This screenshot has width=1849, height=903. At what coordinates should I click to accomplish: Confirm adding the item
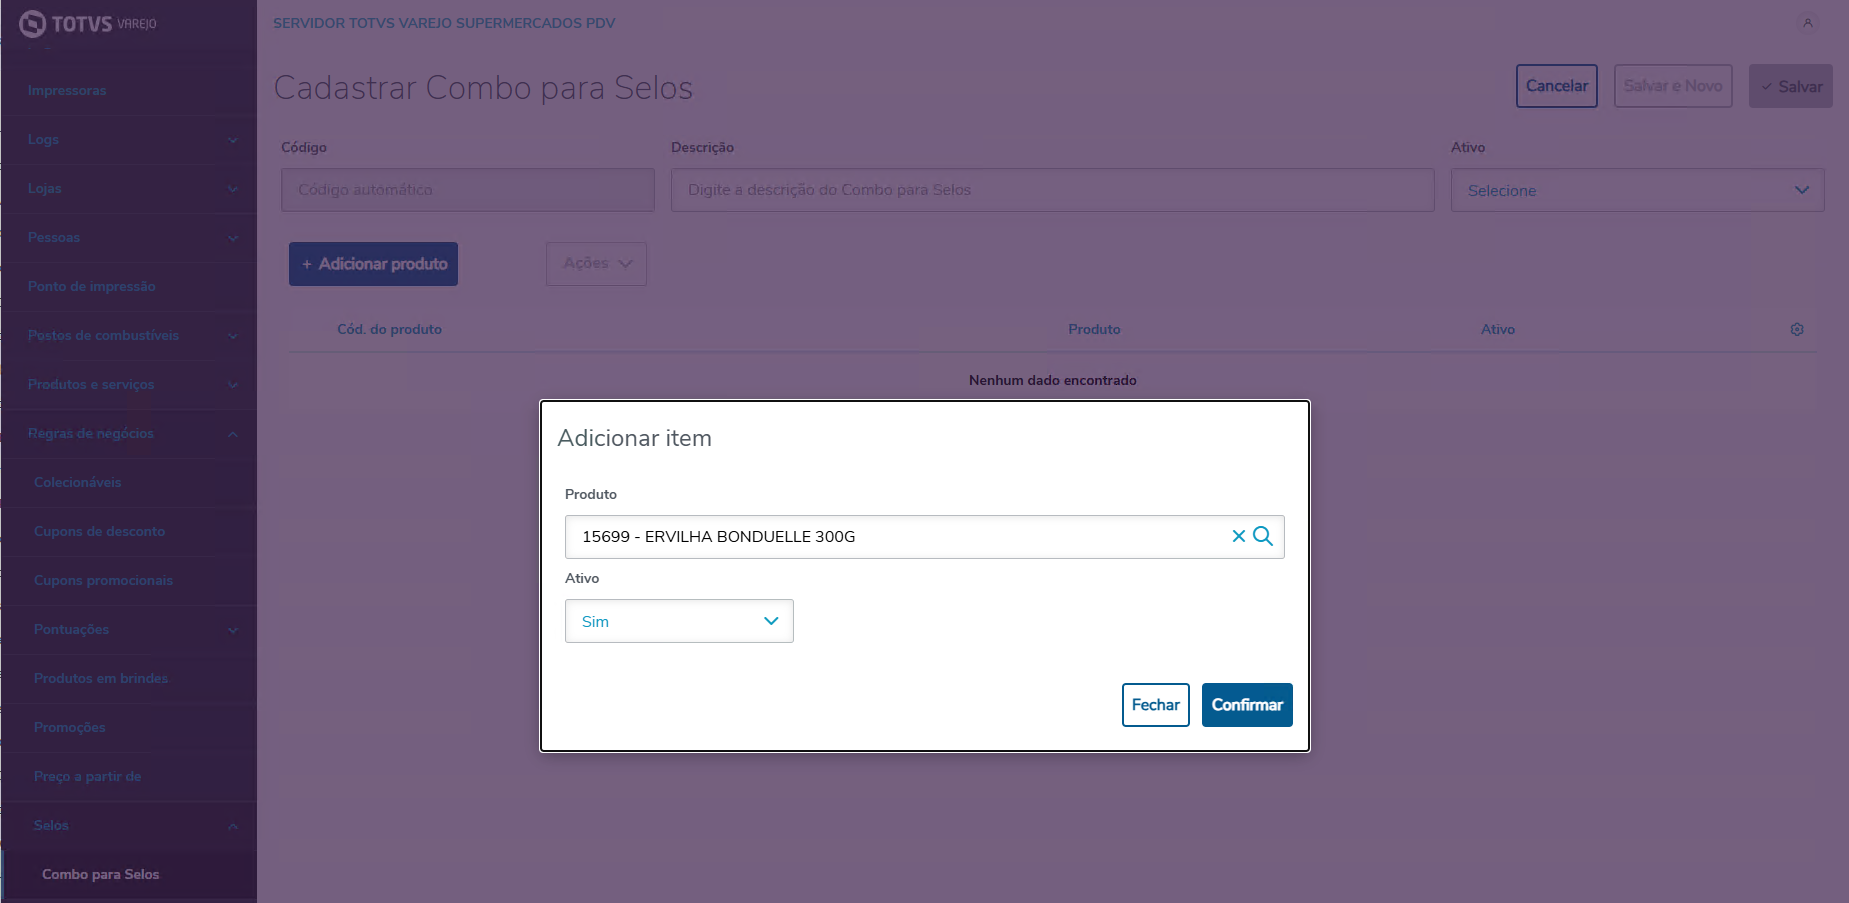point(1247,705)
